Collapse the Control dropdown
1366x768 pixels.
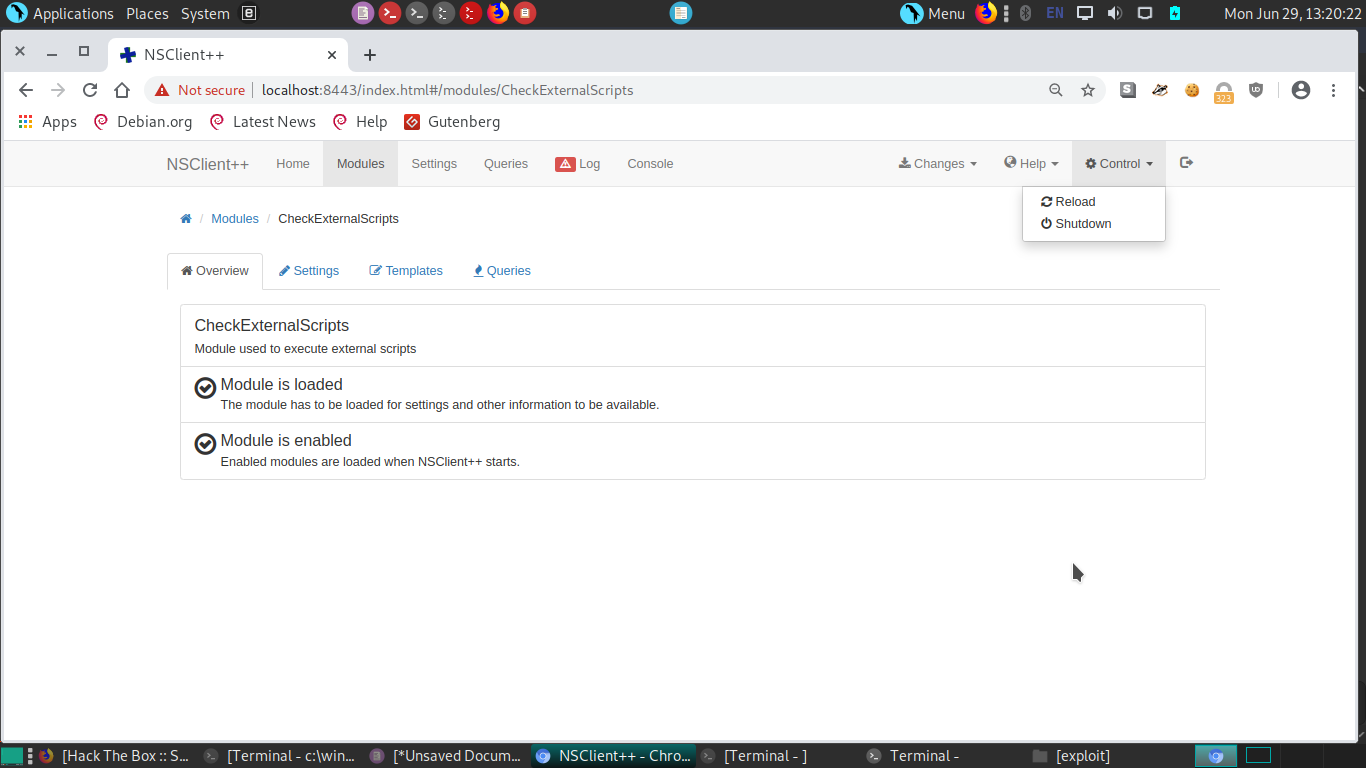[1118, 164]
